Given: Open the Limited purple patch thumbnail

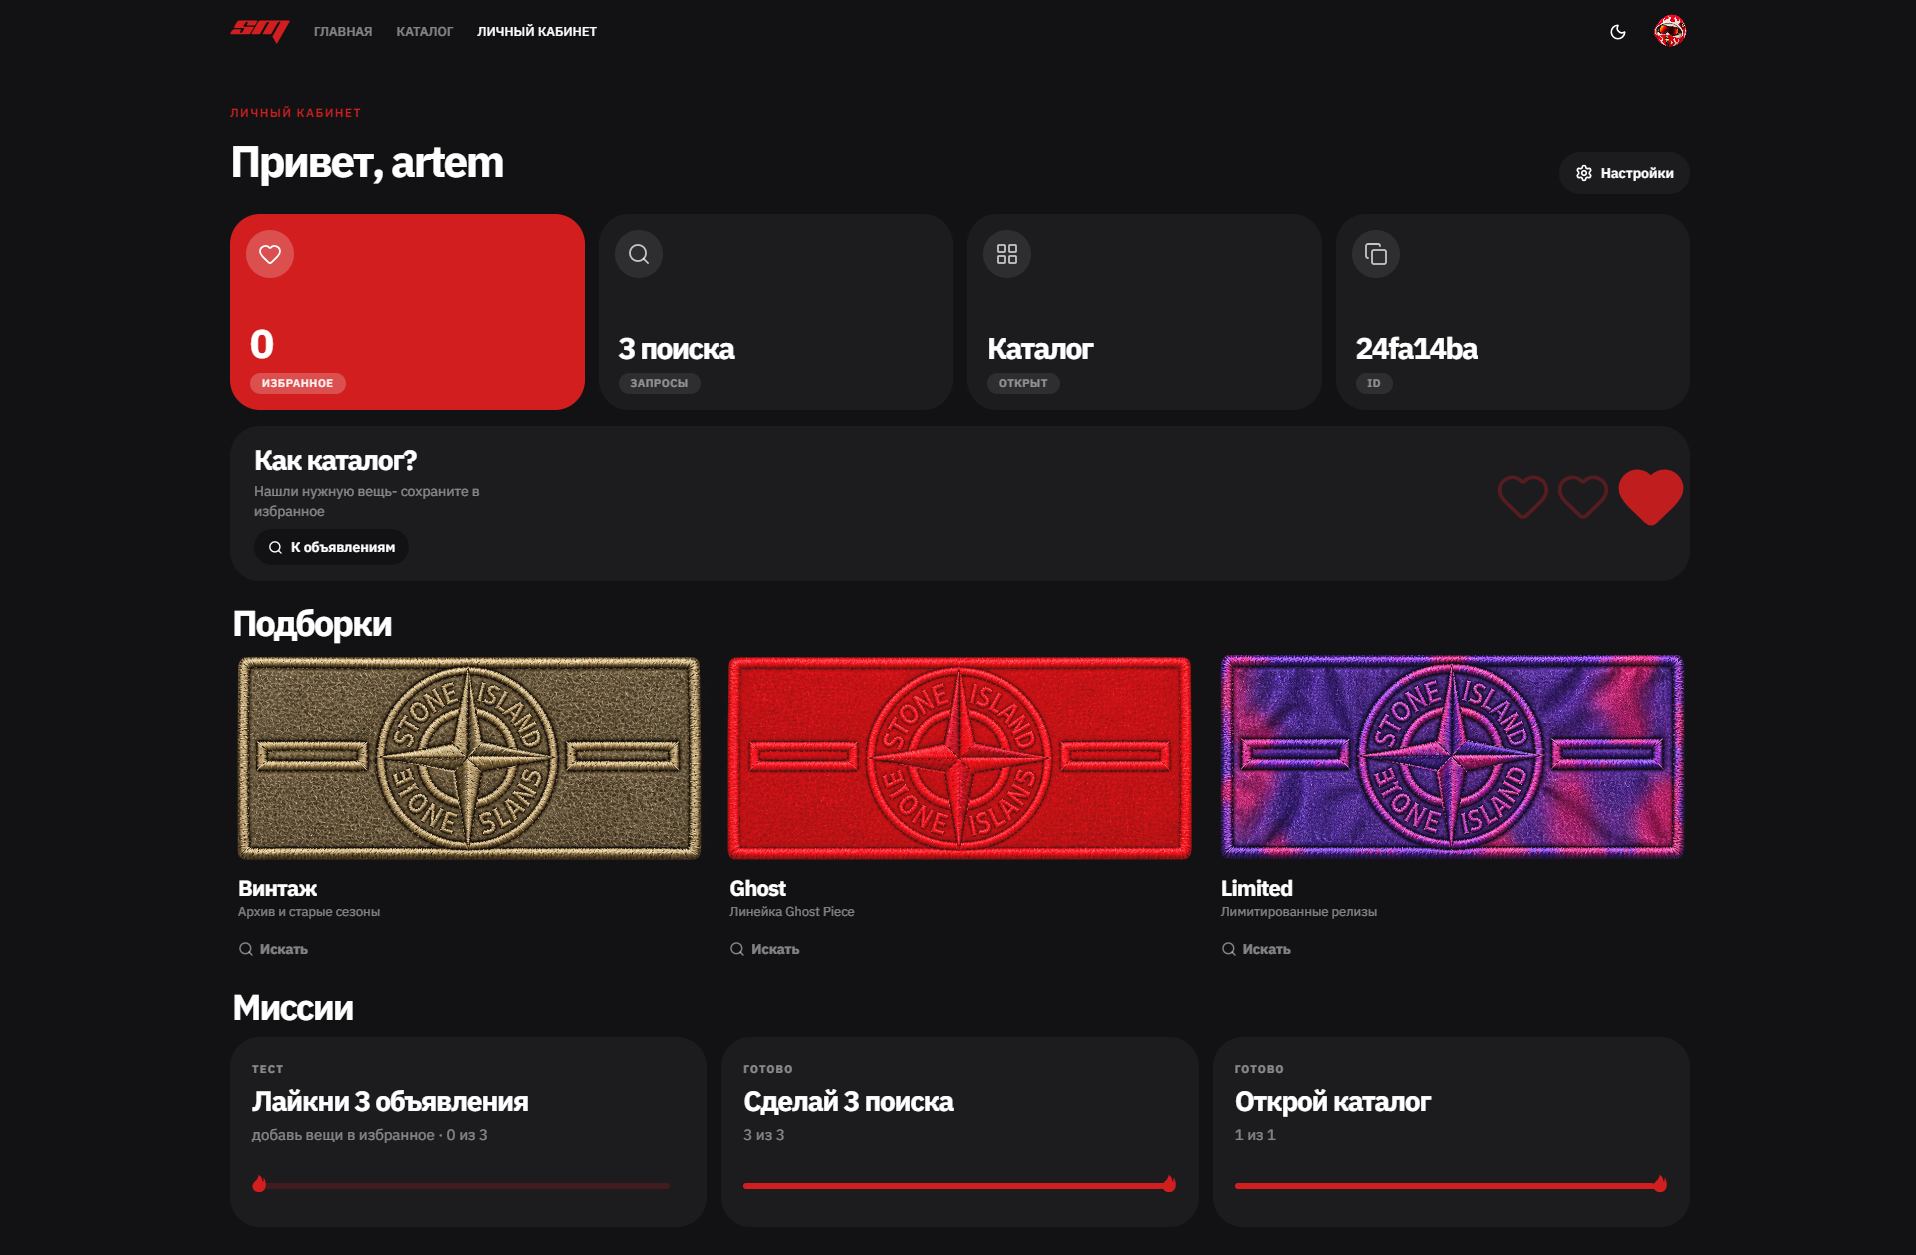Looking at the screenshot, I should (1452, 757).
